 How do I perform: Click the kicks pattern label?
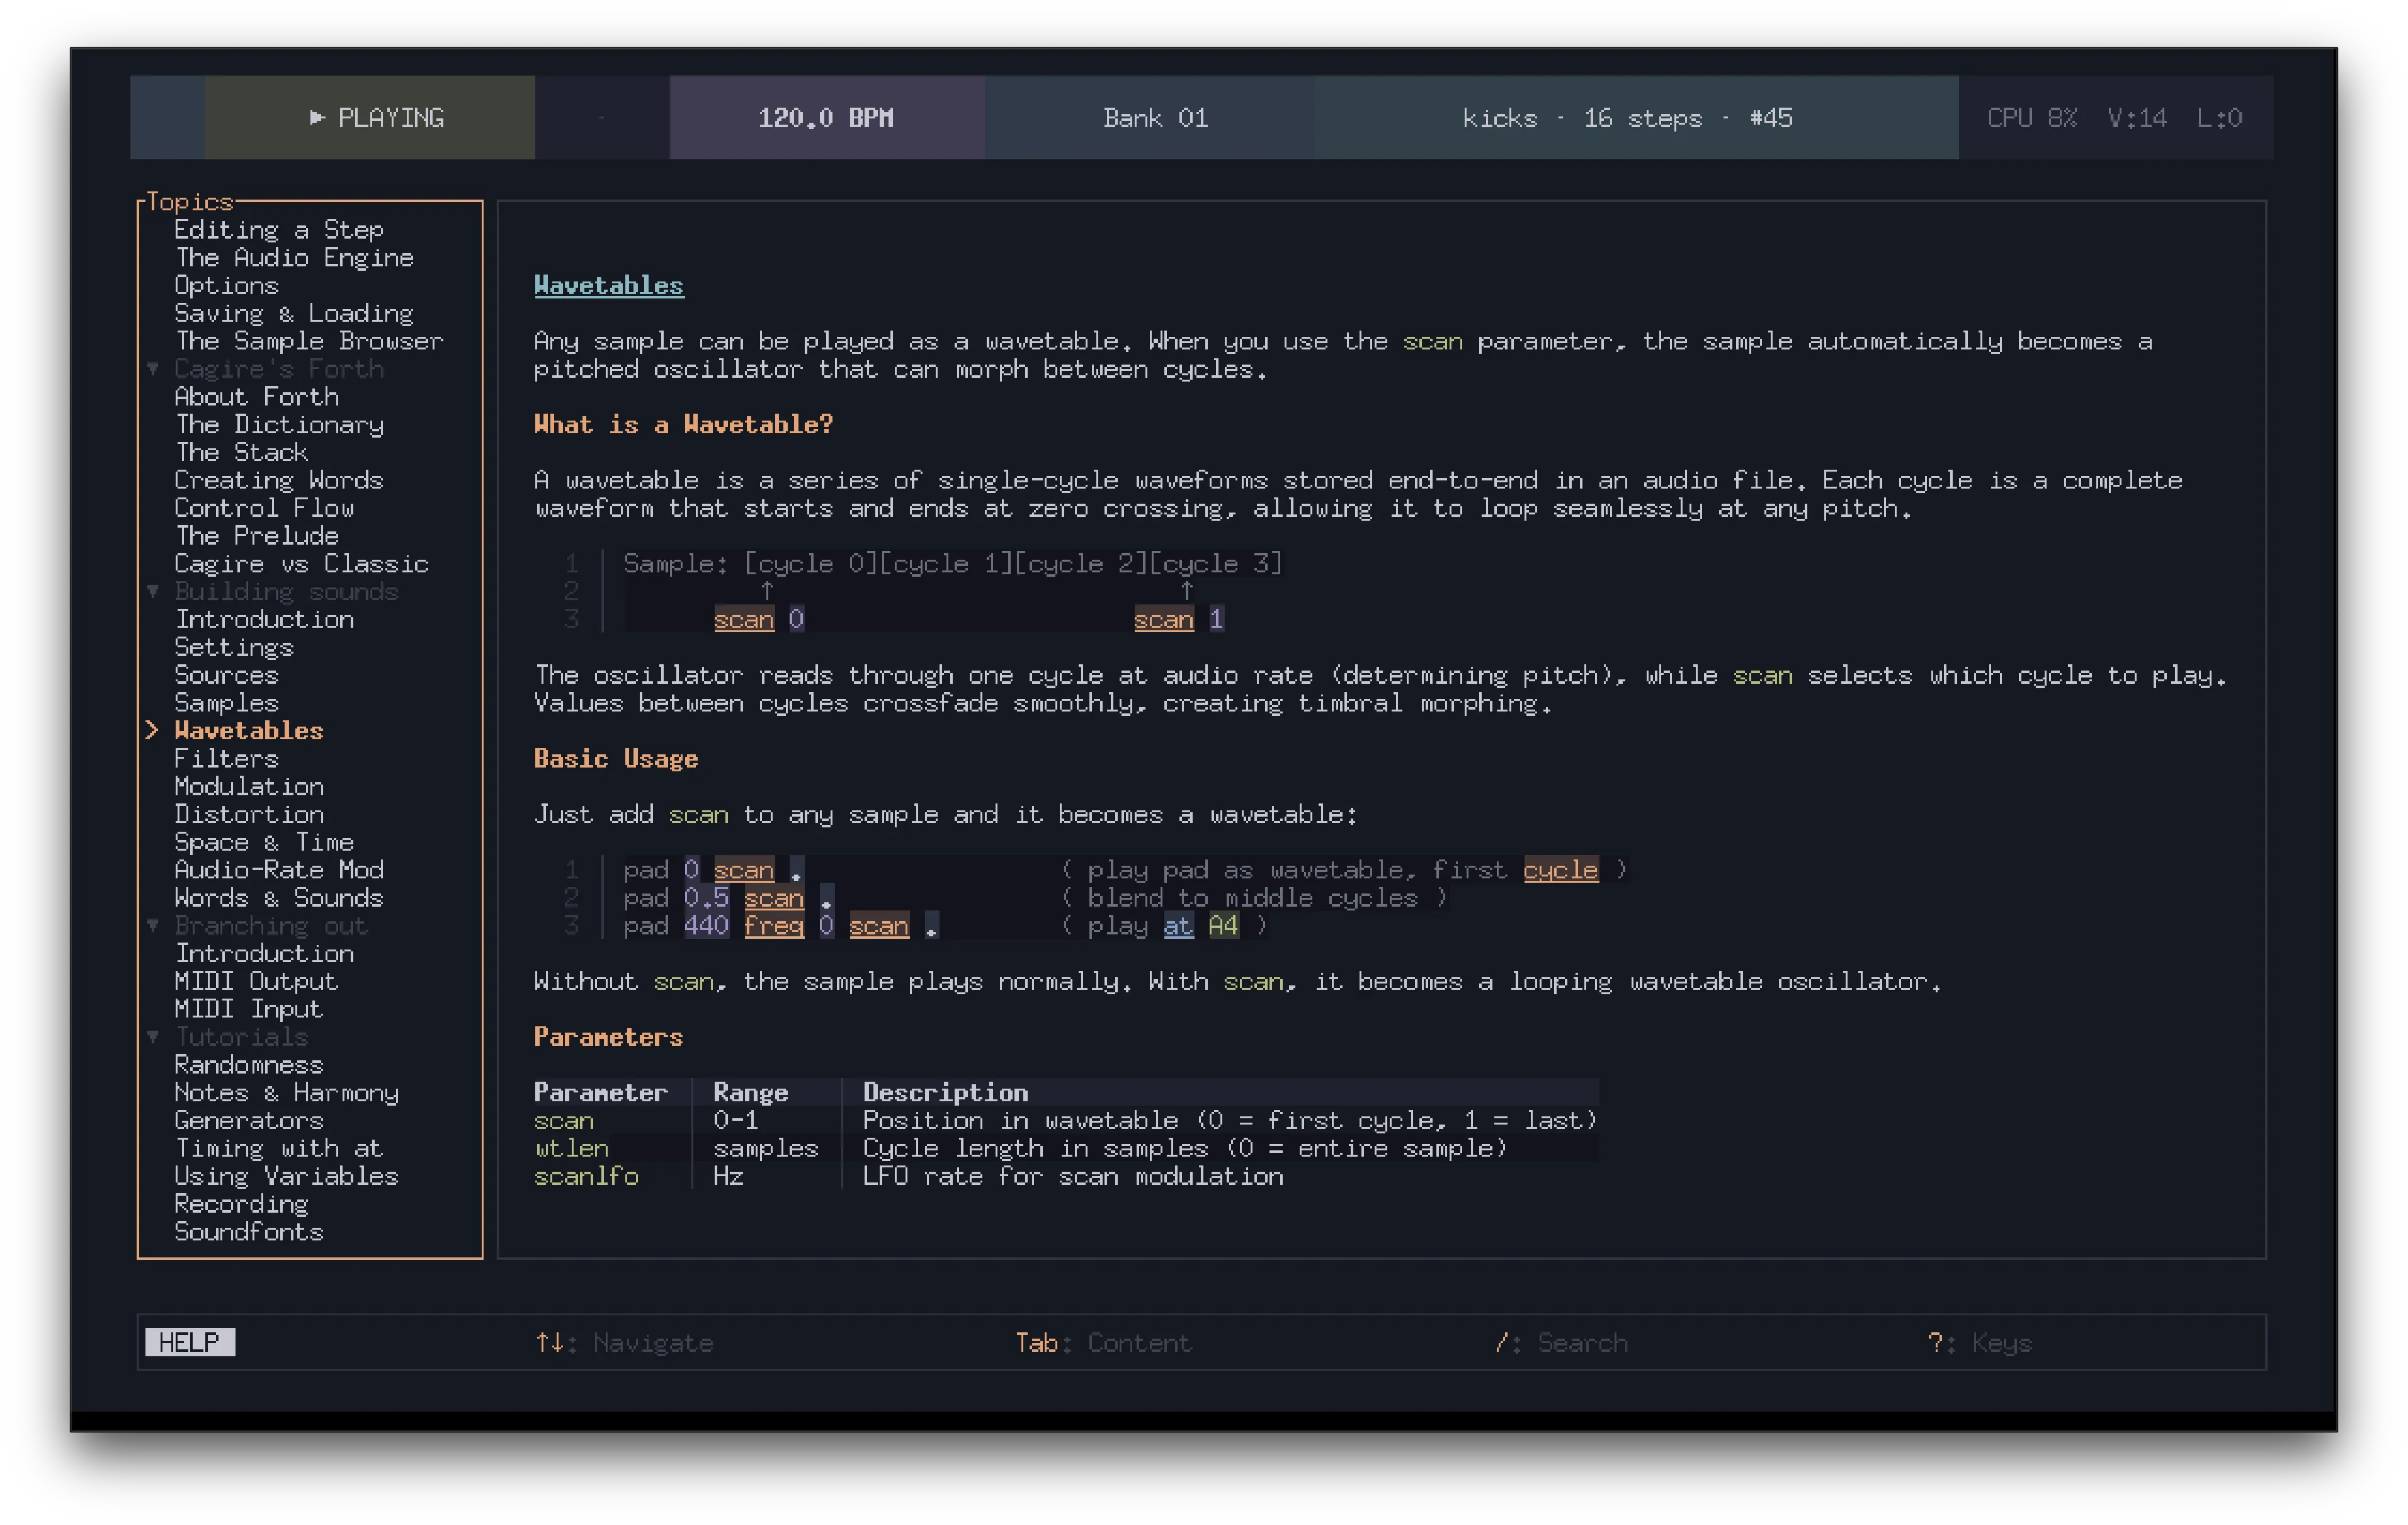(x=1500, y=117)
